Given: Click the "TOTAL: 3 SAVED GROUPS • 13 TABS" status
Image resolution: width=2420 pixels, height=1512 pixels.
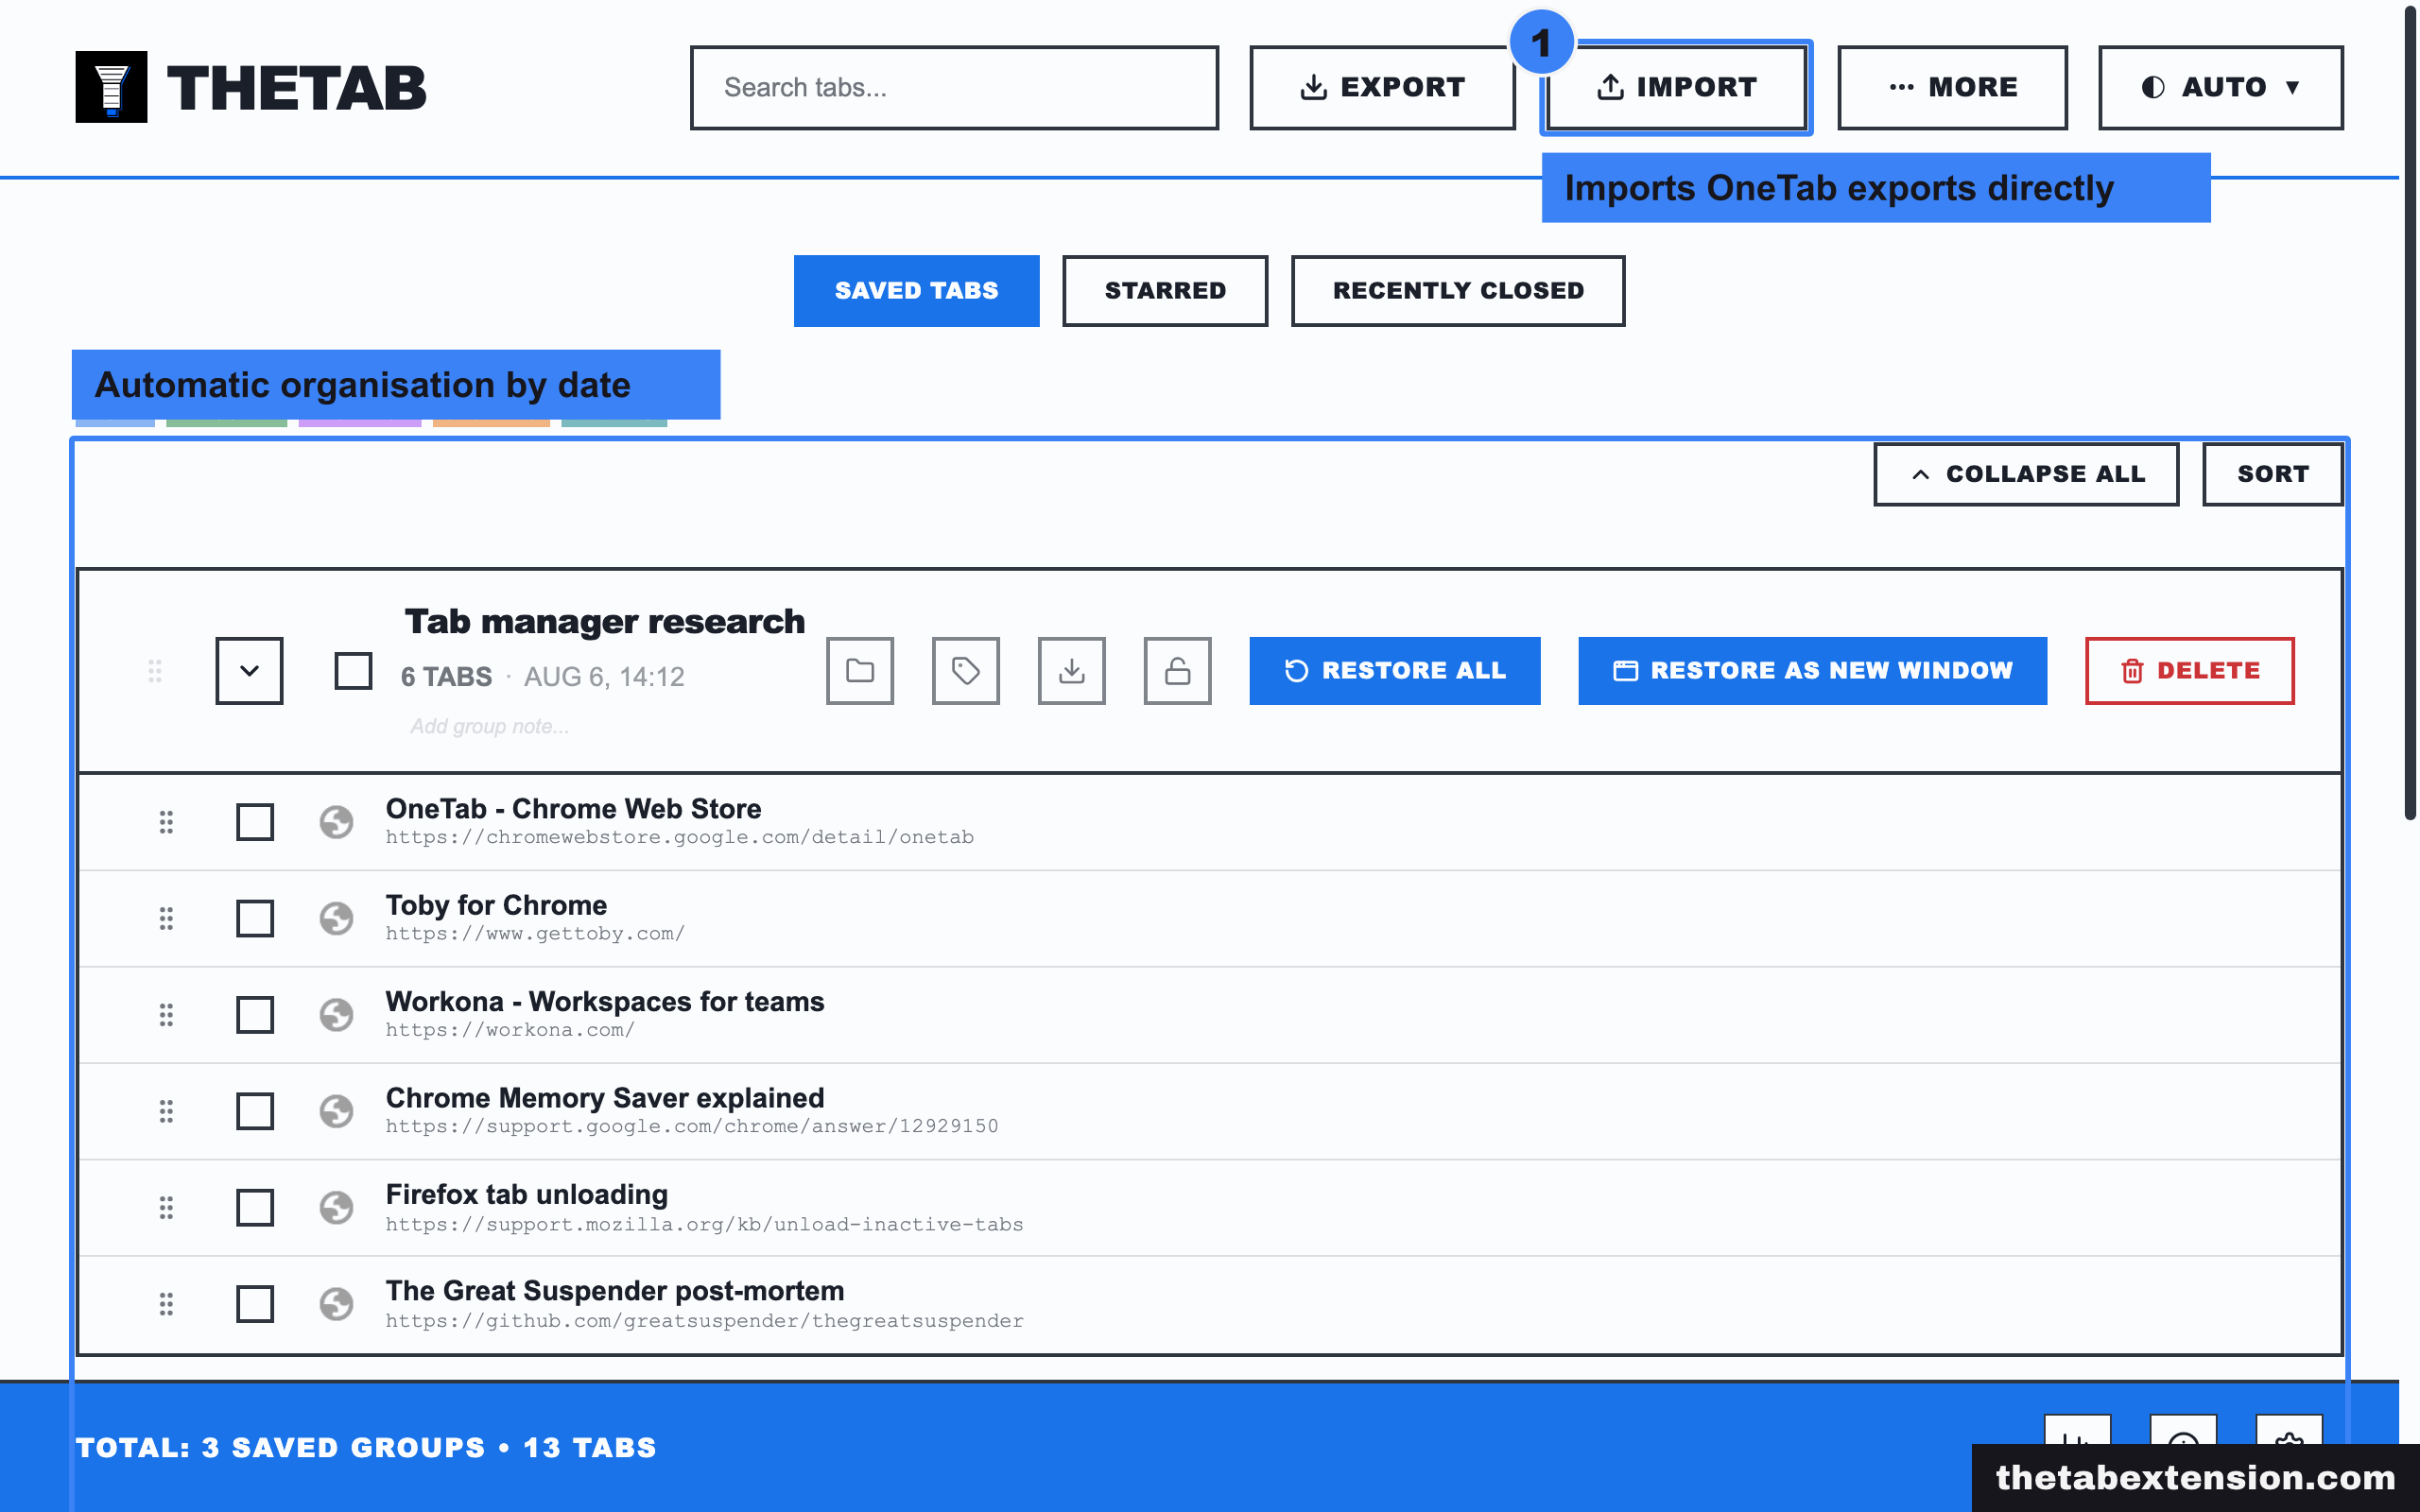Looking at the screenshot, I should point(366,1448).
